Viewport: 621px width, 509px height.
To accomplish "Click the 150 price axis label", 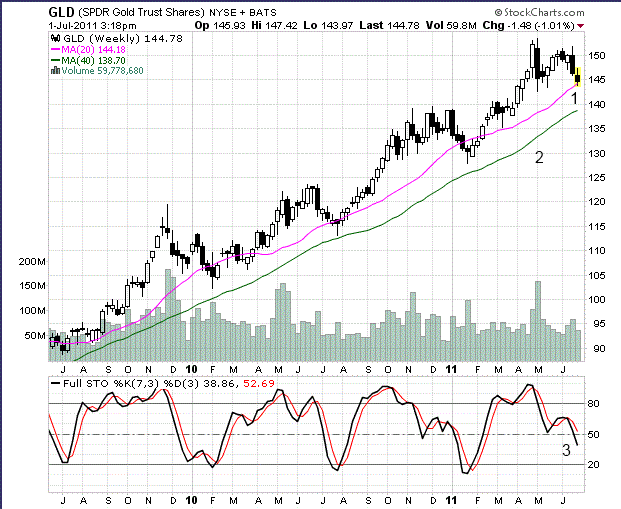I will [597, 55].
